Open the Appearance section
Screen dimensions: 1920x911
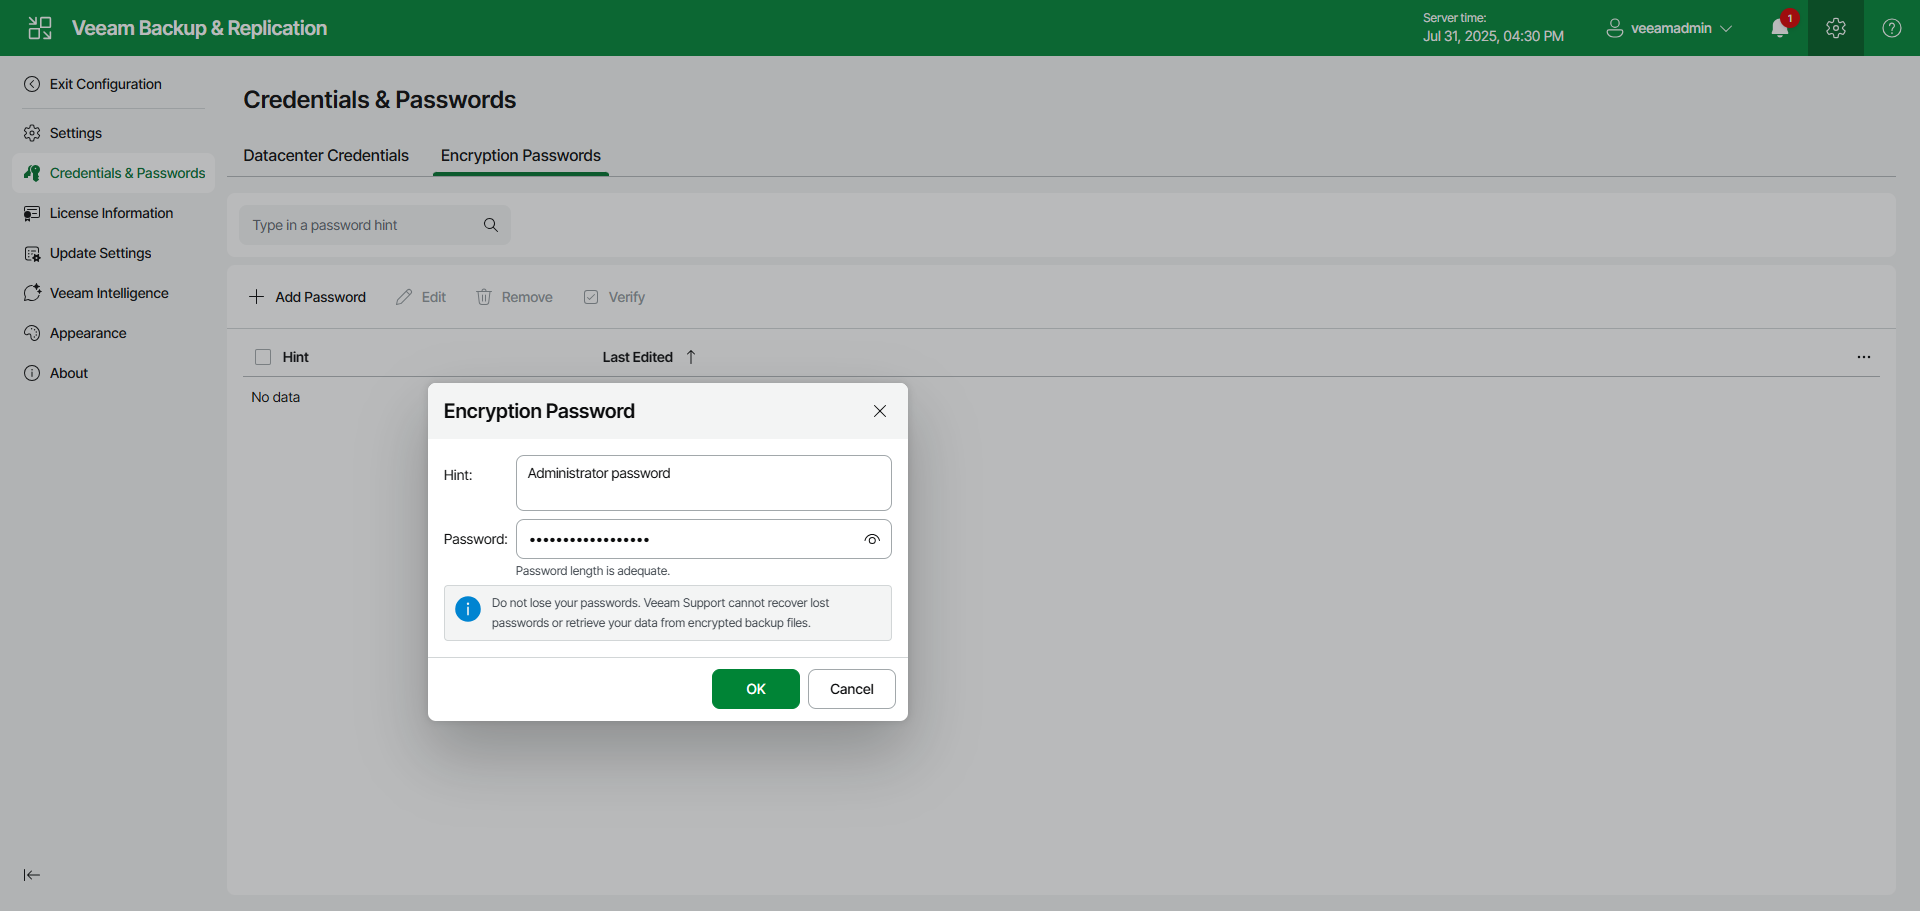[x=87, y=333]
